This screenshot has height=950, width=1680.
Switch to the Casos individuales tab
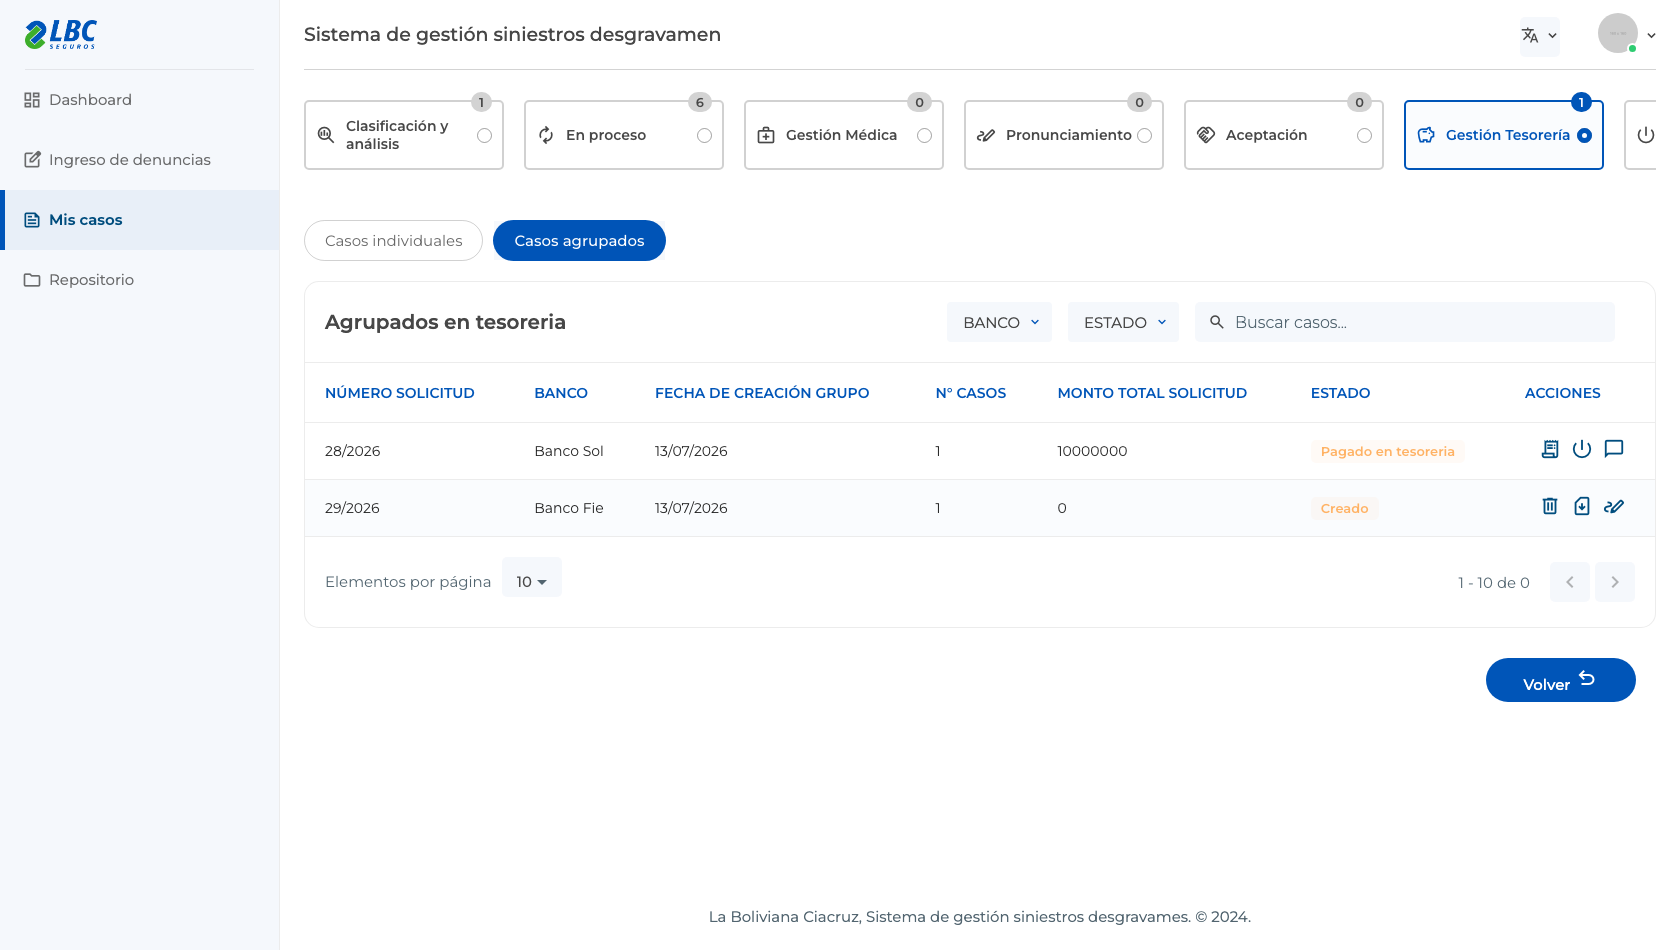393,240
